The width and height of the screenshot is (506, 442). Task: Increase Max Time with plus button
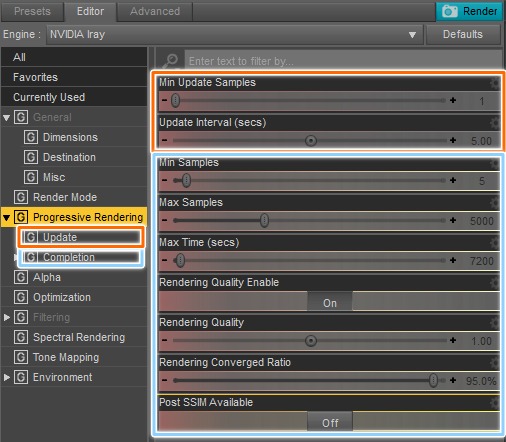pos(453,260)
